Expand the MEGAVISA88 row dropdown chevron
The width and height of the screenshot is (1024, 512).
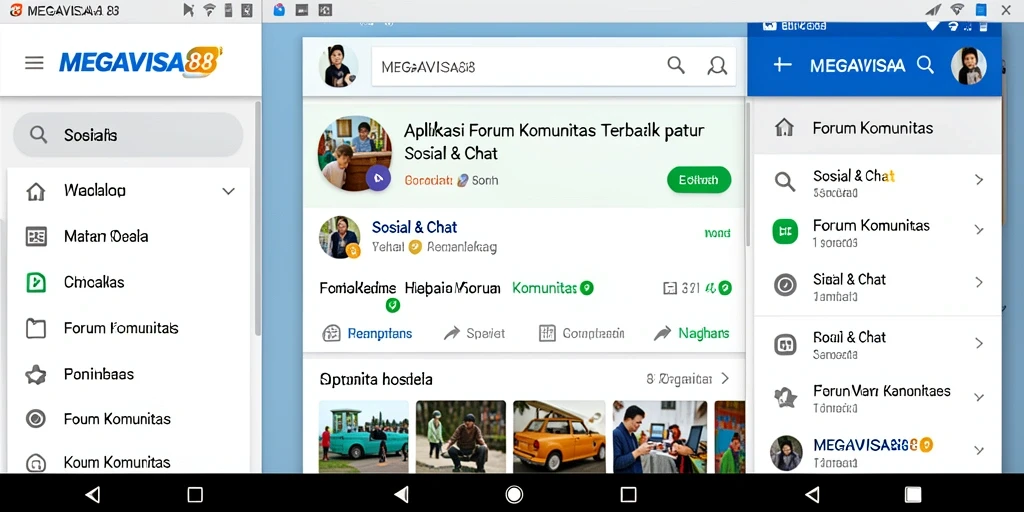(978, 450)
